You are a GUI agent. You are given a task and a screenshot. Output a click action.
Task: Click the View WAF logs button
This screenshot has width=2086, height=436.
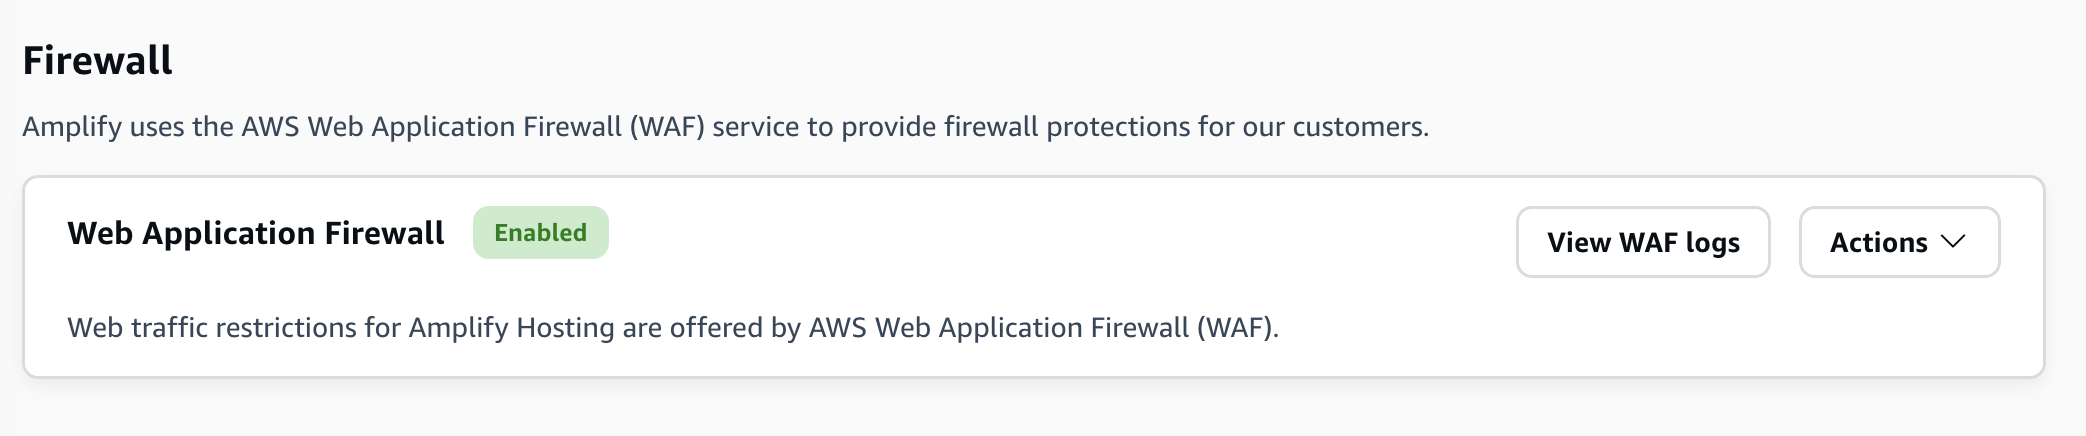pos(1642,242)
